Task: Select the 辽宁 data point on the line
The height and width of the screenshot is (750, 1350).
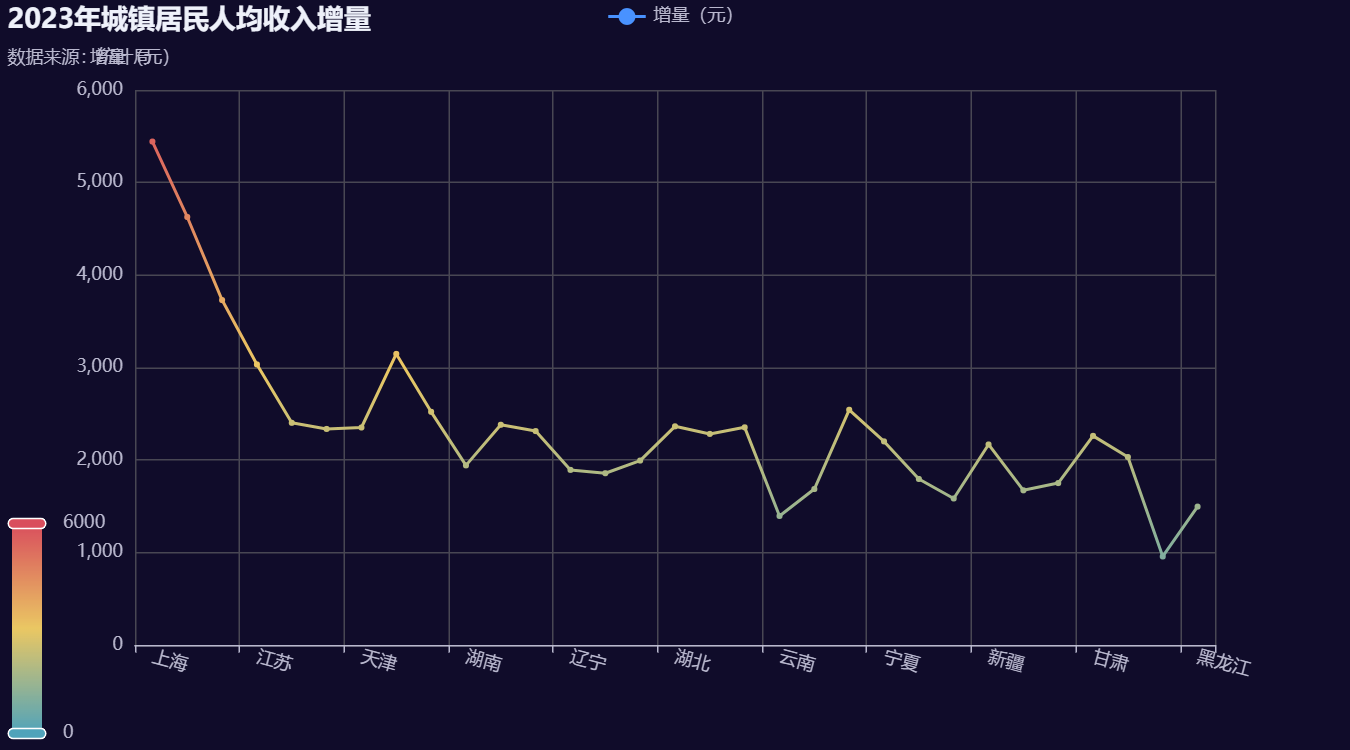Action: tap(570, 470)
